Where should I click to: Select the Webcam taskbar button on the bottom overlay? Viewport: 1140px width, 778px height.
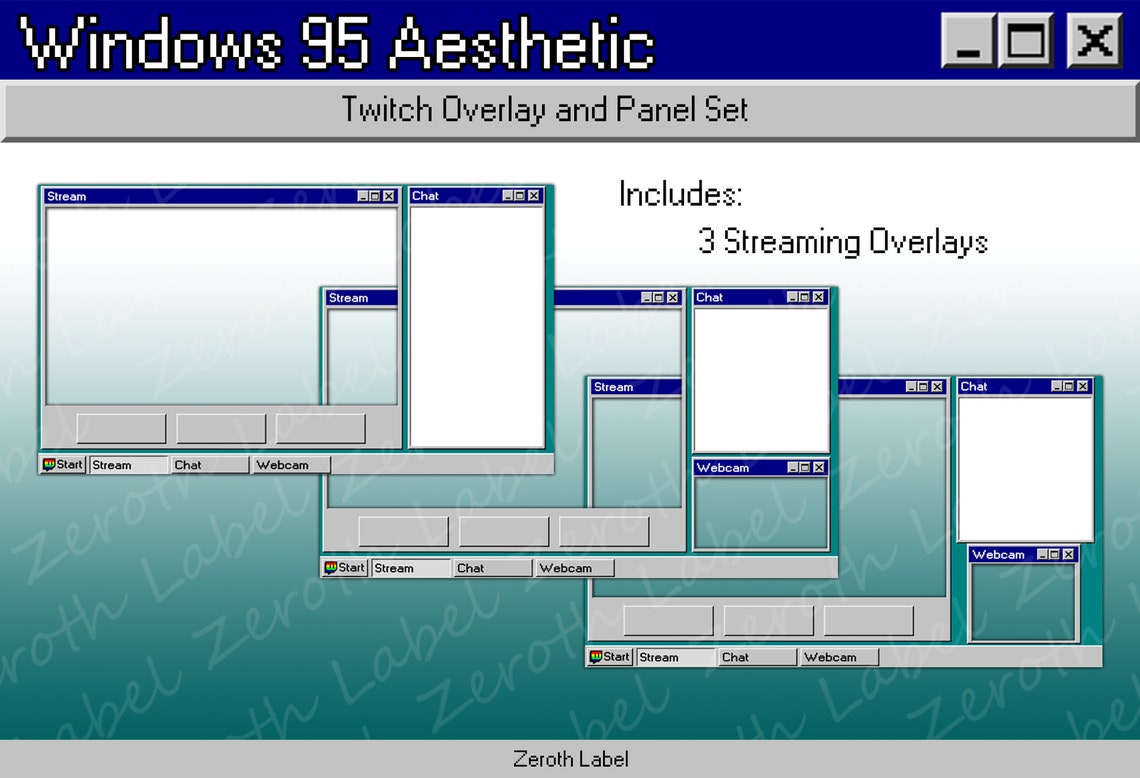pyautogui.click(x=840, y=657)
